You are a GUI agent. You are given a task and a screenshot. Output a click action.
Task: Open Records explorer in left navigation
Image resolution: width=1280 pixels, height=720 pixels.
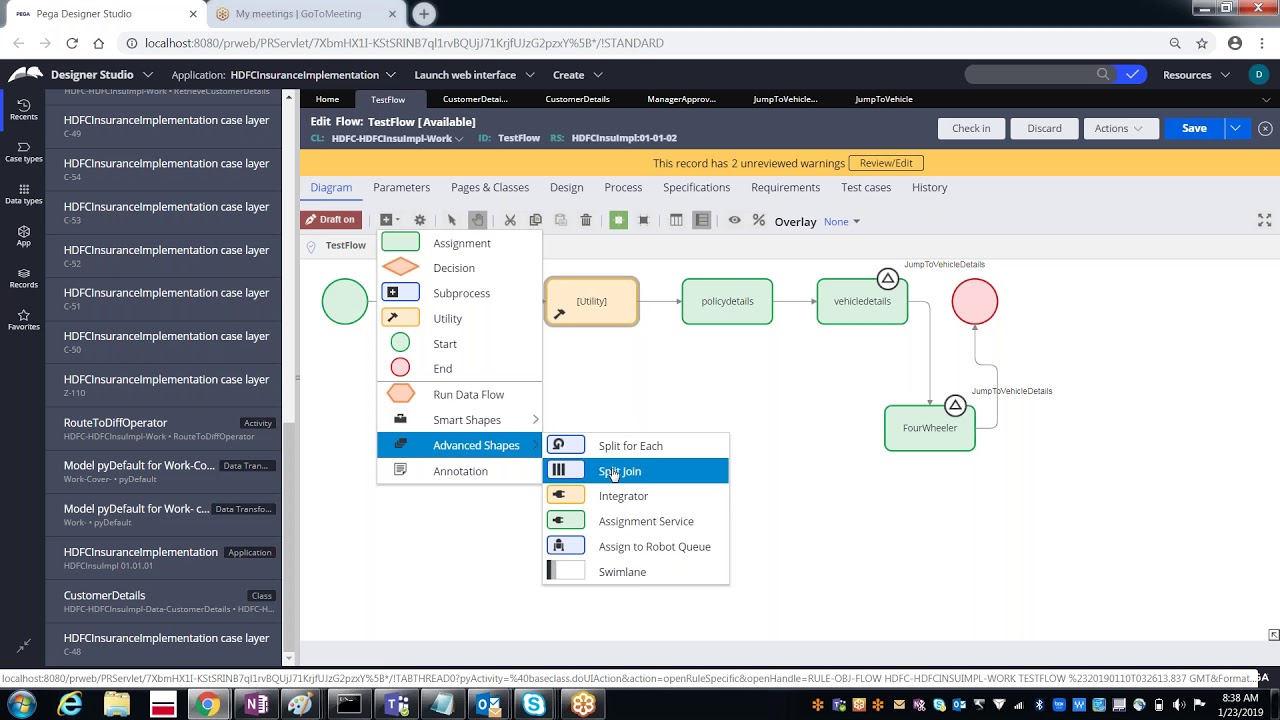pos(24,278)
